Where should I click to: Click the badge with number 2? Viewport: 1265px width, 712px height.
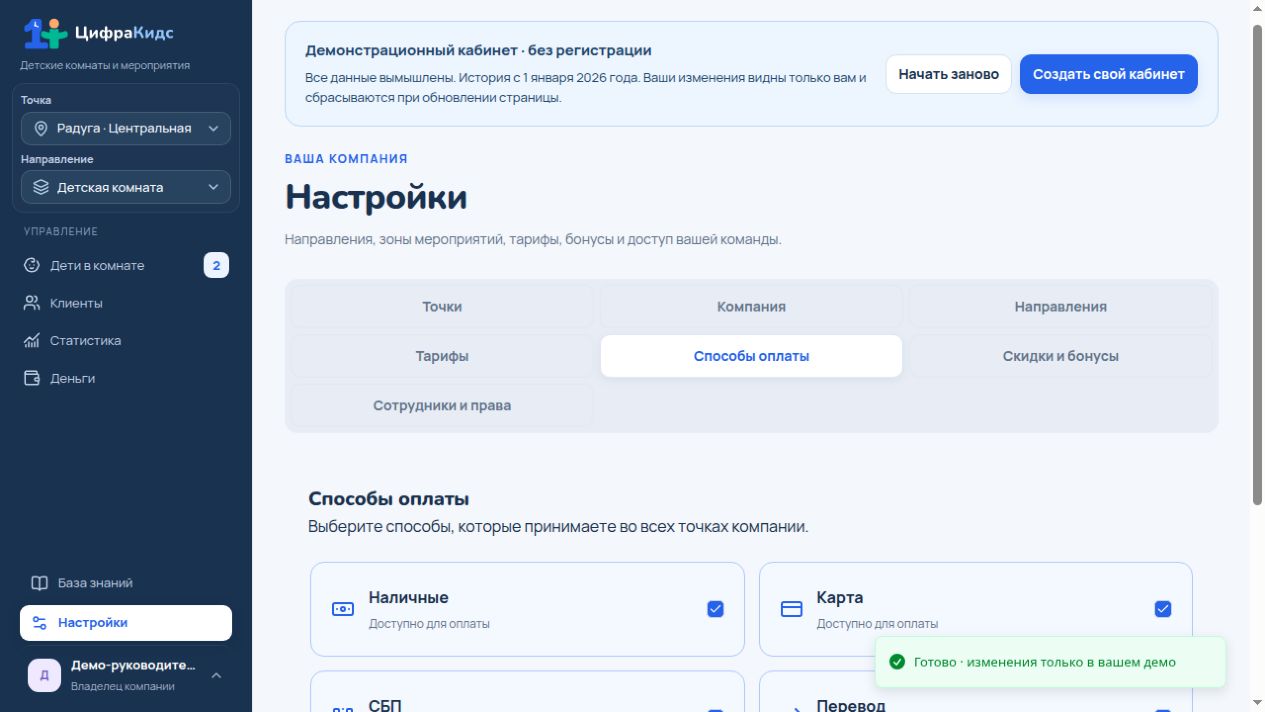pyautogui.click(x=216, y=265)
